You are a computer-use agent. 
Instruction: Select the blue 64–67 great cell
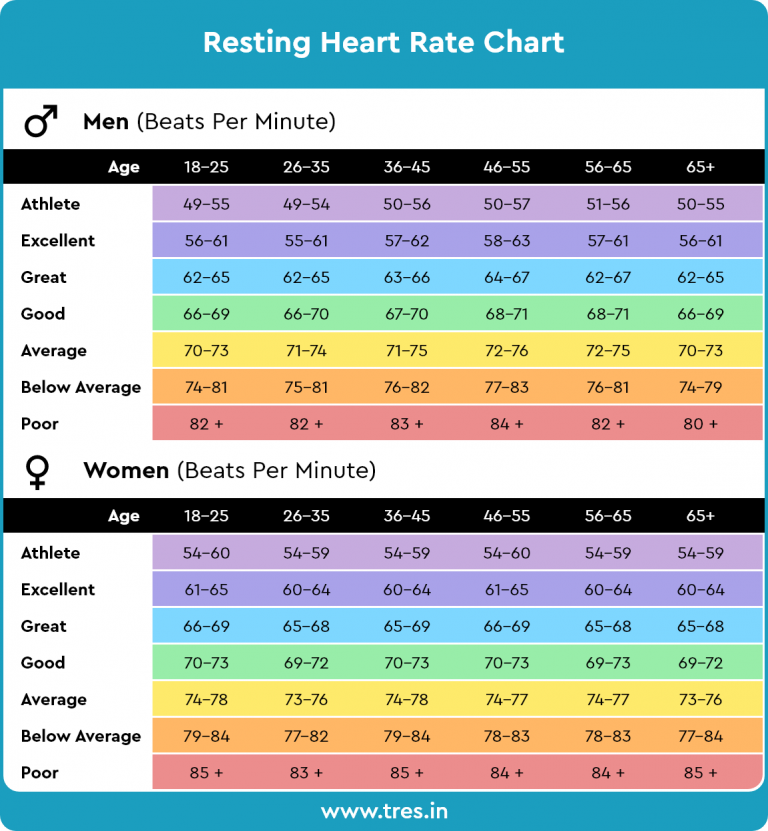click(x=507, y=277)
